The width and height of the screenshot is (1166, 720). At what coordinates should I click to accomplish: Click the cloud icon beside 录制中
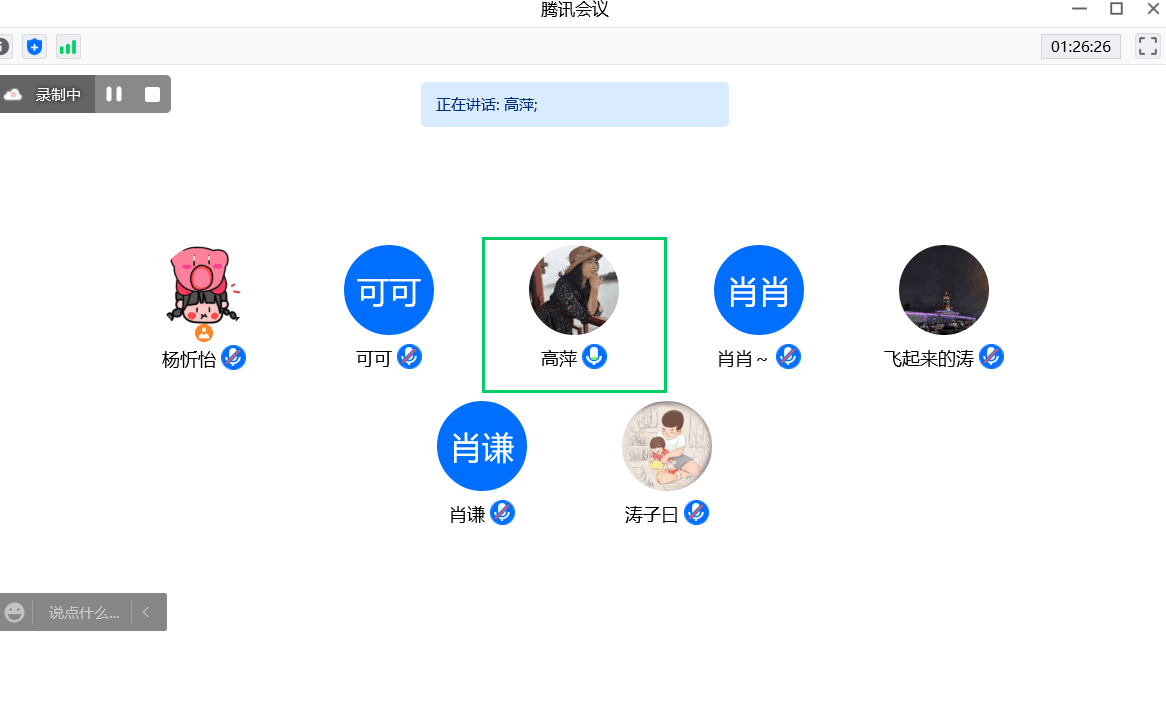pyautogui.click(x=13, y=94)
